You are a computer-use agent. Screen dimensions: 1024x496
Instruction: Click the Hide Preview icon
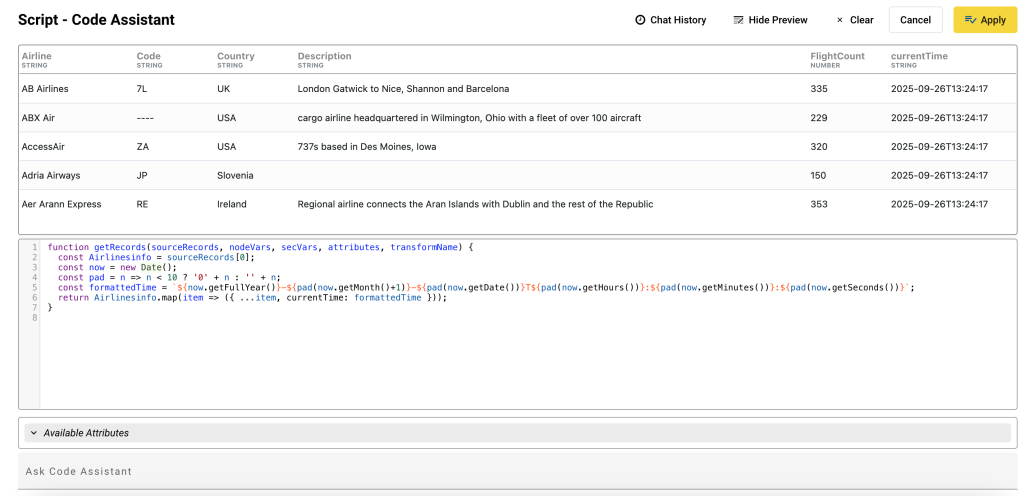click(x=738, y=20)
